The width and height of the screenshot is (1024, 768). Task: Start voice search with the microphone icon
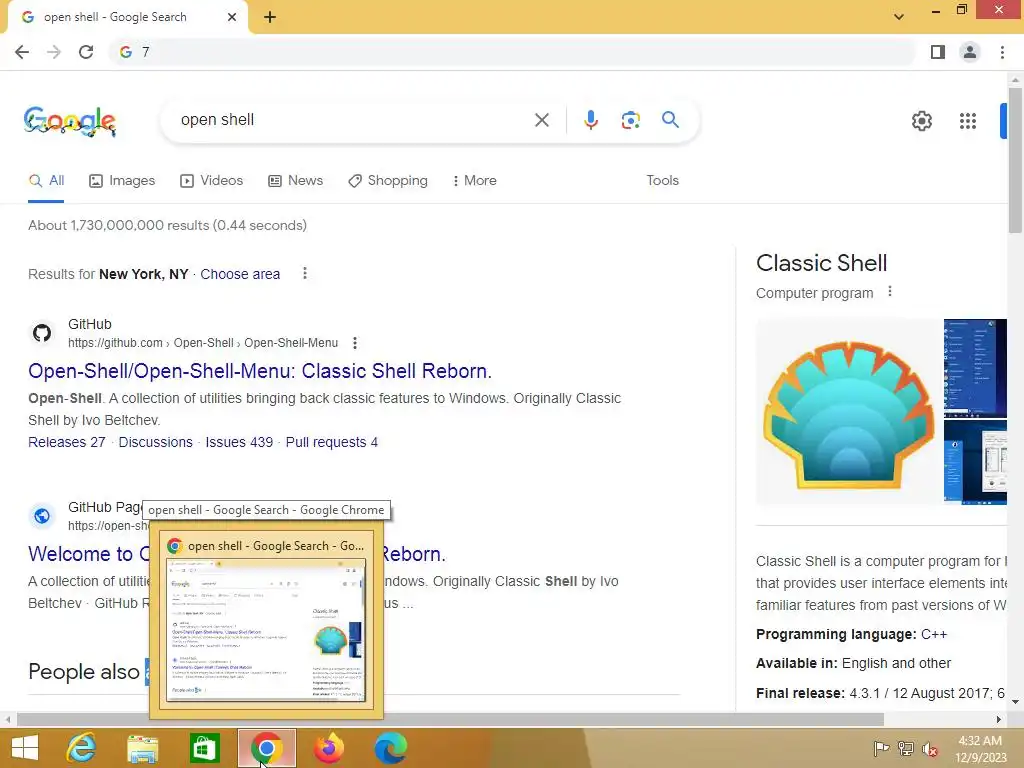coord(590,120)
